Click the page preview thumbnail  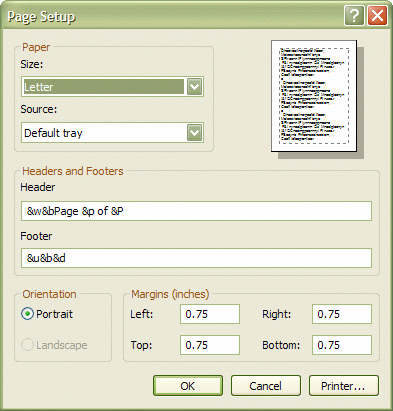point(314,96)
